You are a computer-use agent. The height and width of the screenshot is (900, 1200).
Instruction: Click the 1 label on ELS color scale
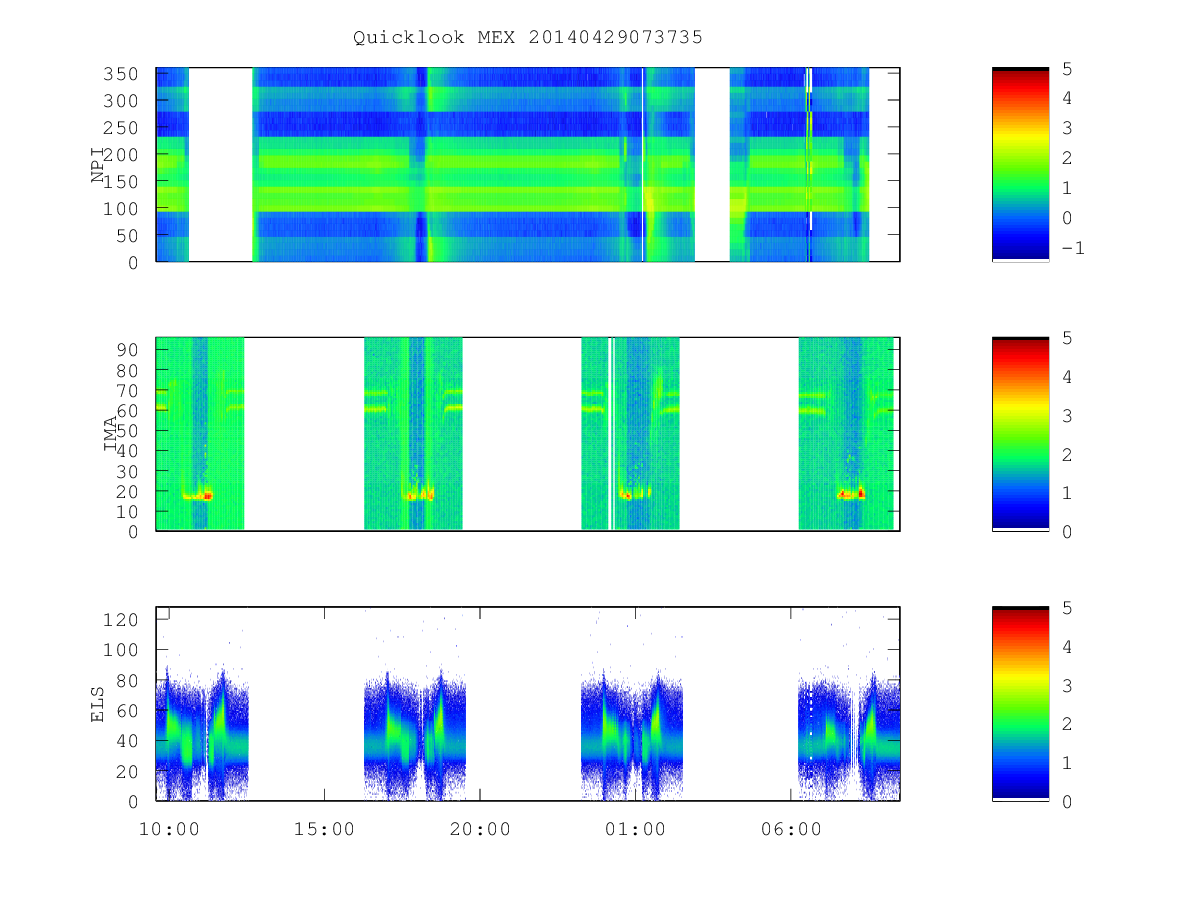pyautogui.click(x=1066, y=763)
